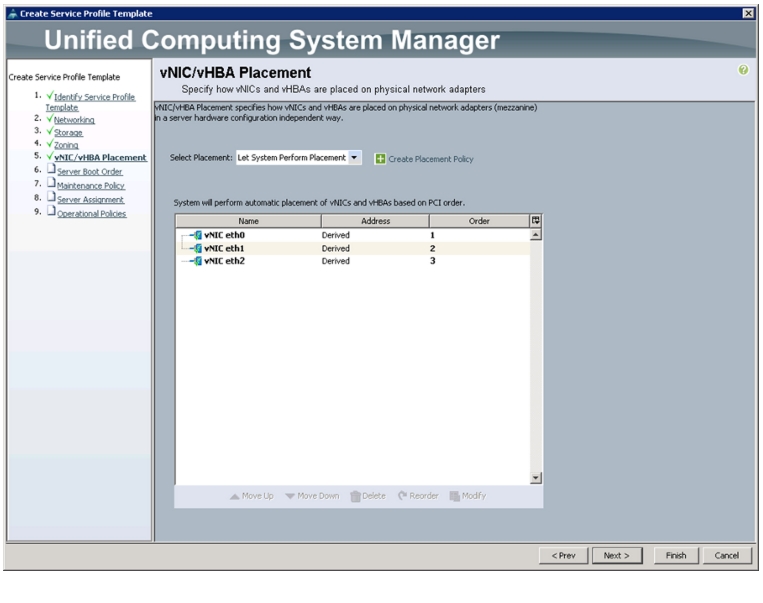Click the Next button

pyautogui.click(x=617, y=555)
